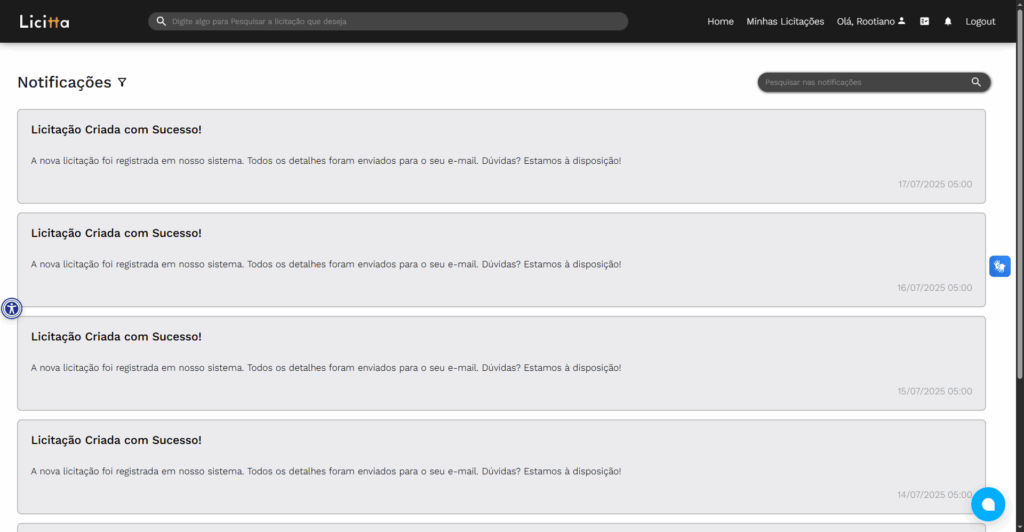The height and width of the screenshot is (532, 1024).
Task: Focus the Pesquisar nas notificações field
Action: click(x=874, y=82)
